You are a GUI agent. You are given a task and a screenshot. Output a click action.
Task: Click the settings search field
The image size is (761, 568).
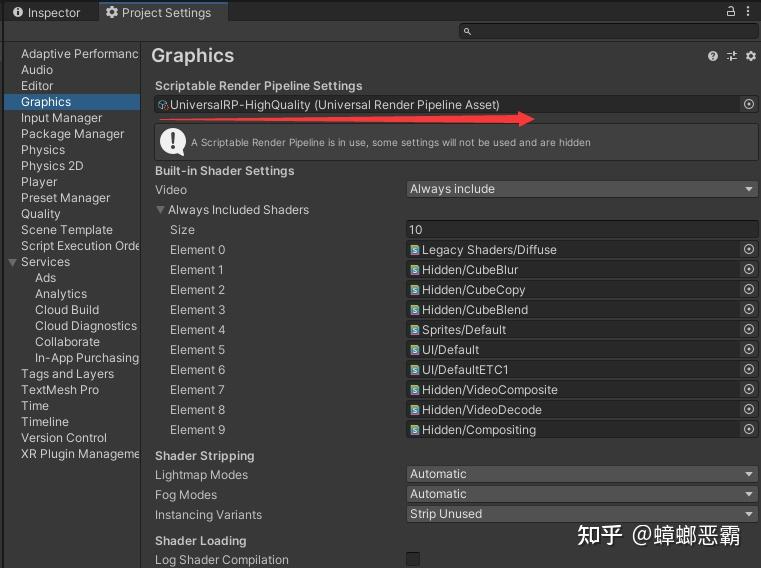609,32
